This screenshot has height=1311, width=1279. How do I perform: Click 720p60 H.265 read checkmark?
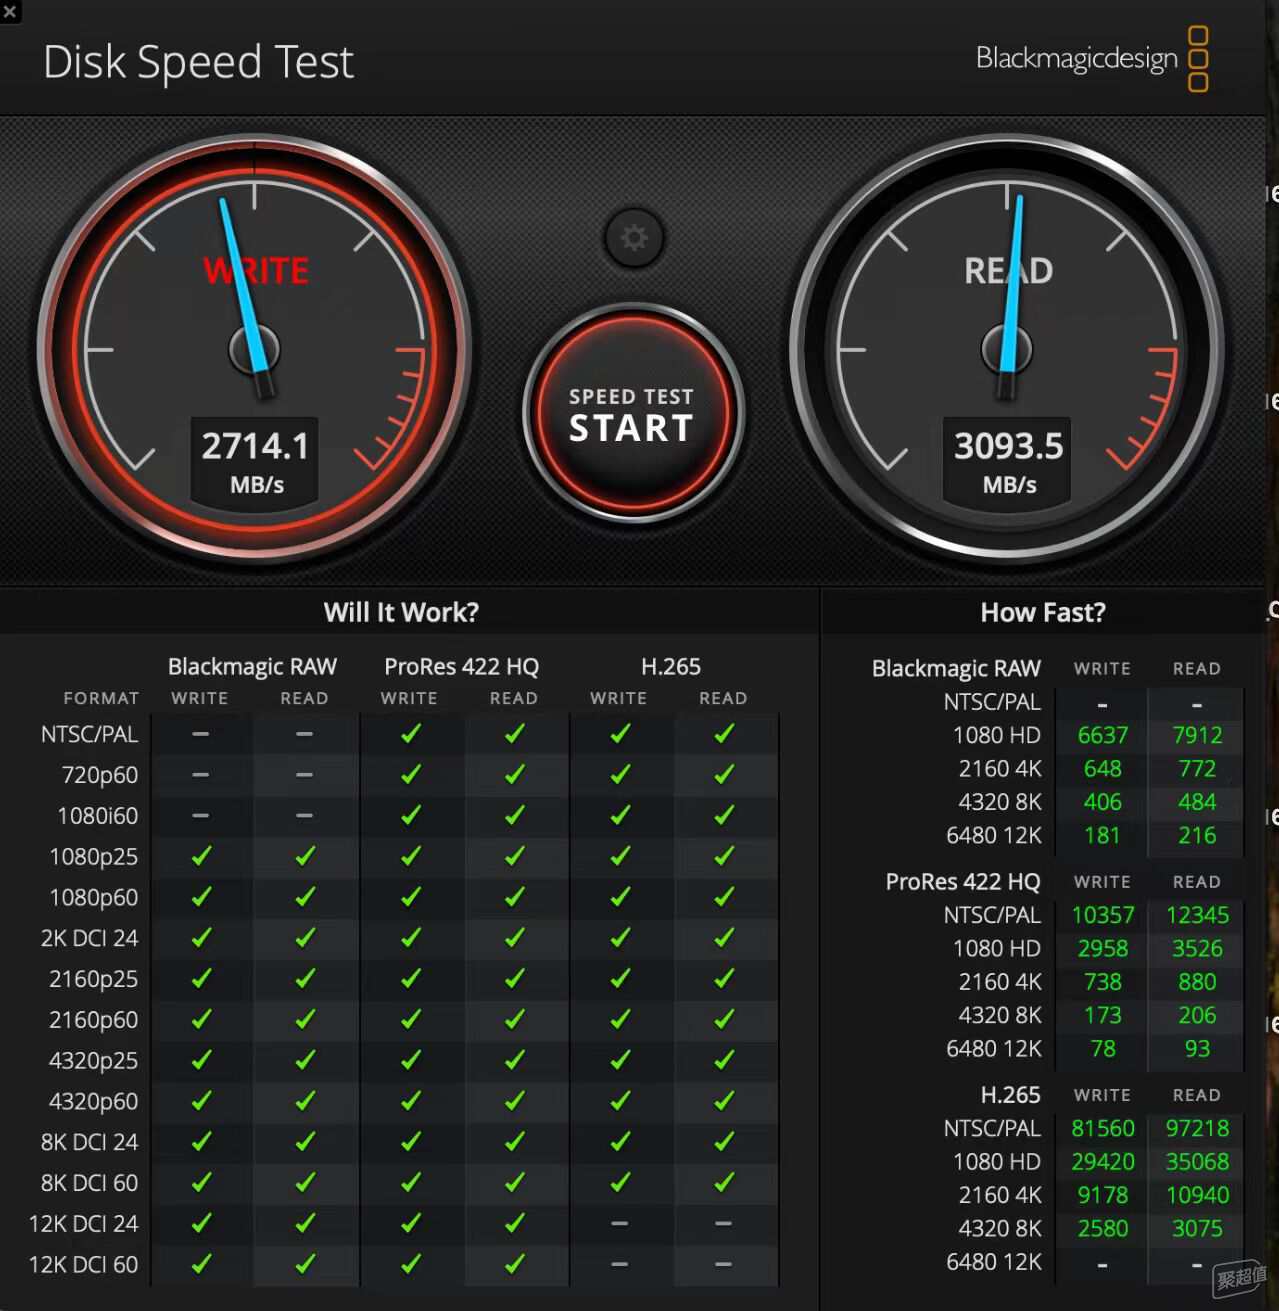[724, 775]
